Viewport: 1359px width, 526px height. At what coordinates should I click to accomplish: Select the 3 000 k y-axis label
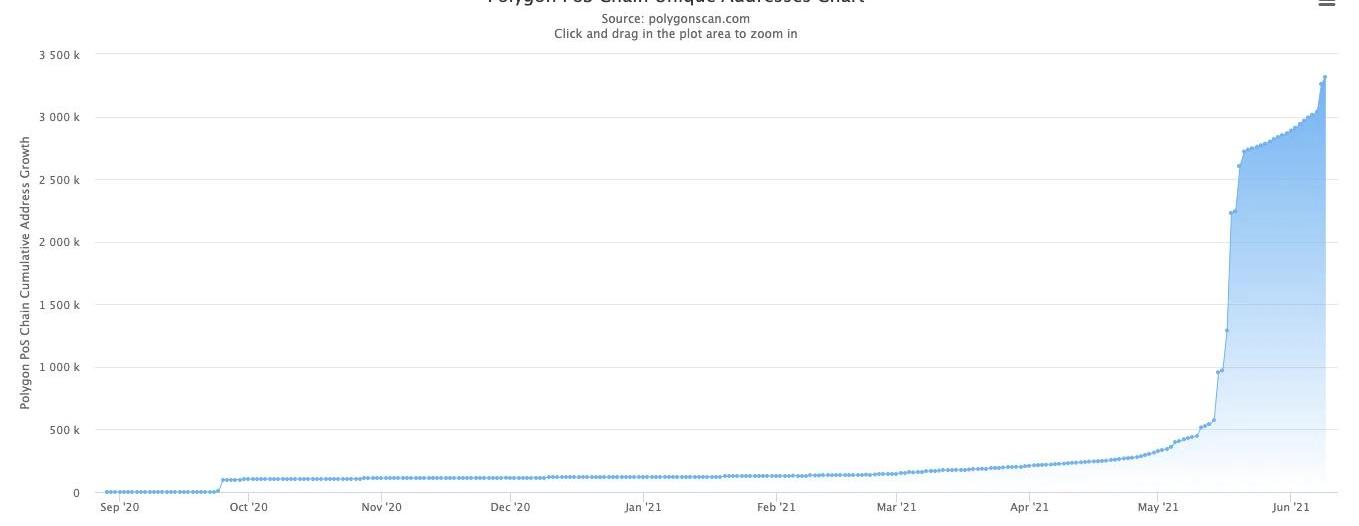(x=59, y=118)
